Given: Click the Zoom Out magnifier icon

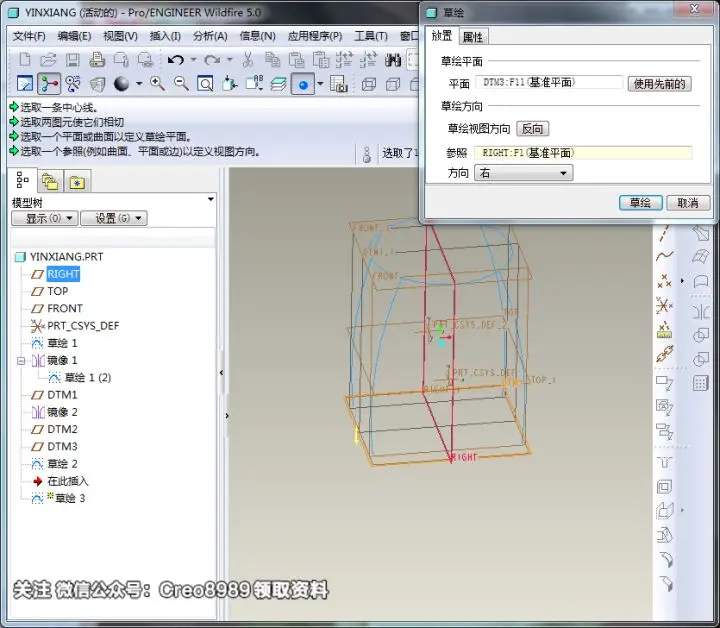Looking at the screenshot, I should pos(181,84).
